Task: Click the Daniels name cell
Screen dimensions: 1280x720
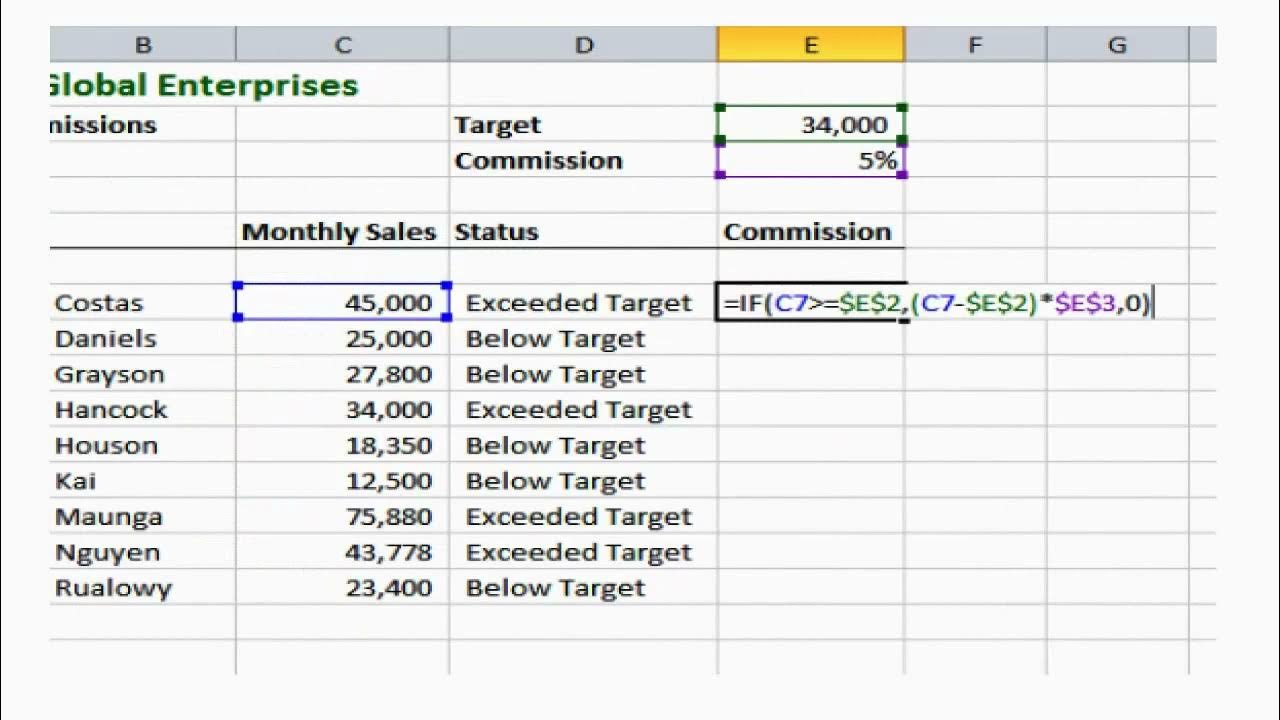Action: tap(140, 339)
